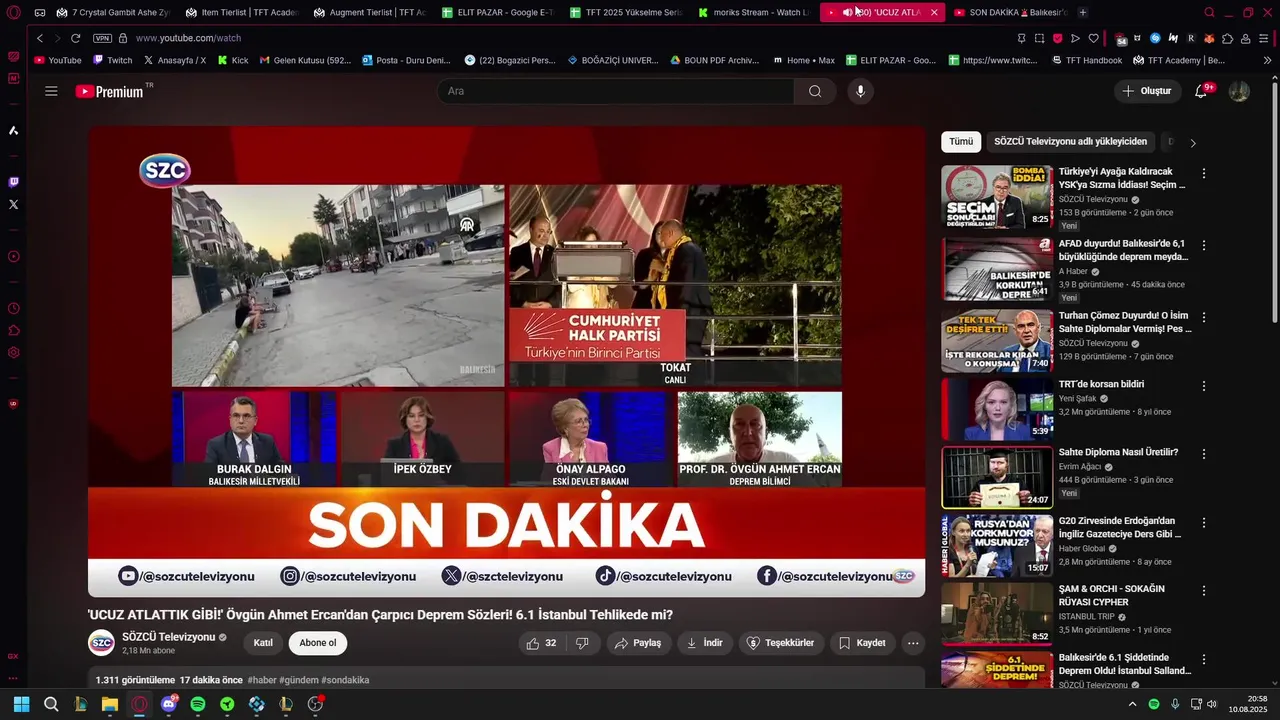Join the channel with Katıl
Image resolution: width=1280 pixels, height=720 pixels.
click(x=263, y=643)
